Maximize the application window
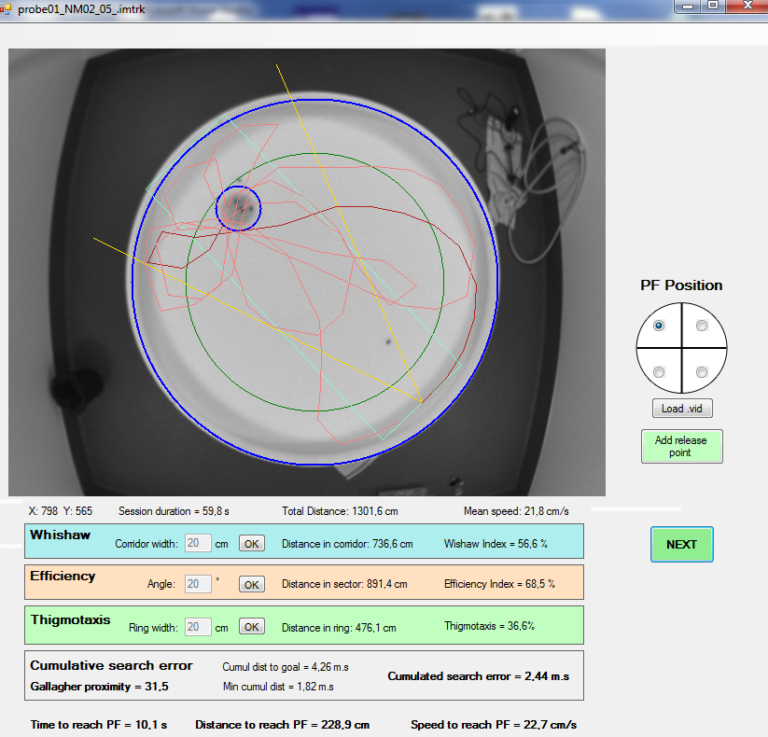 712,5
